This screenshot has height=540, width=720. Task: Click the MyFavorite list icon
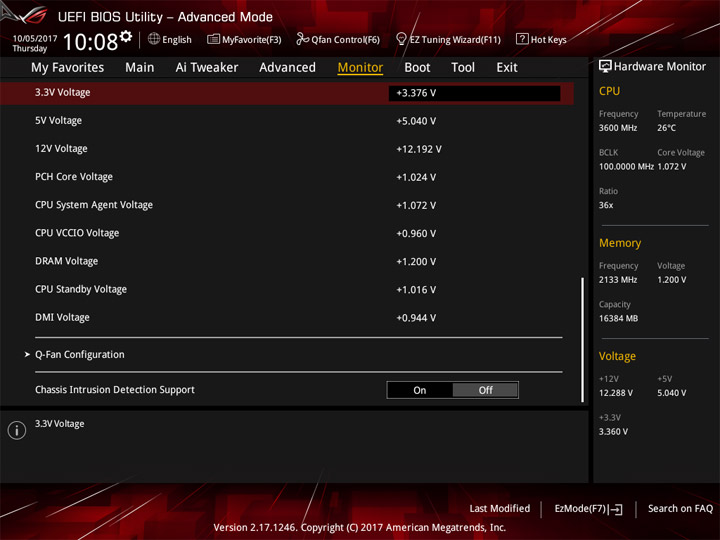[213, 39]
